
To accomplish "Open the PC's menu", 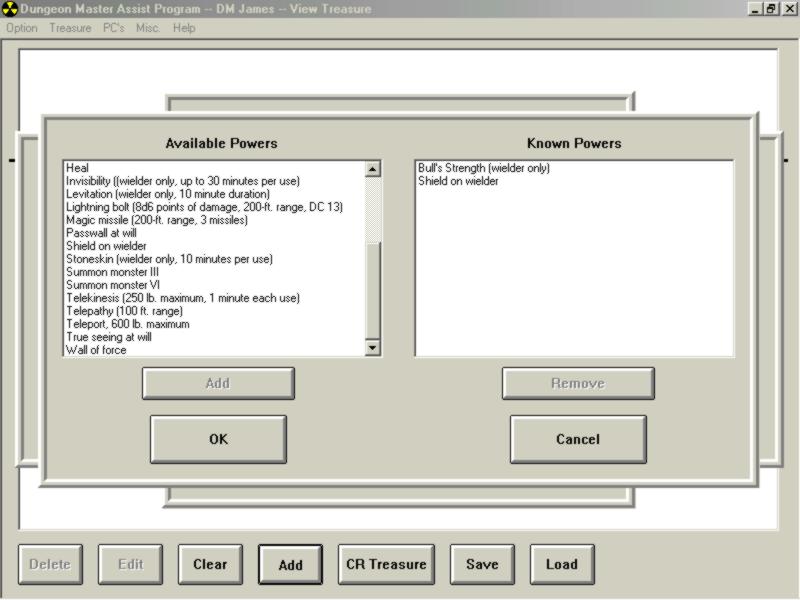I will click(114, 28).
